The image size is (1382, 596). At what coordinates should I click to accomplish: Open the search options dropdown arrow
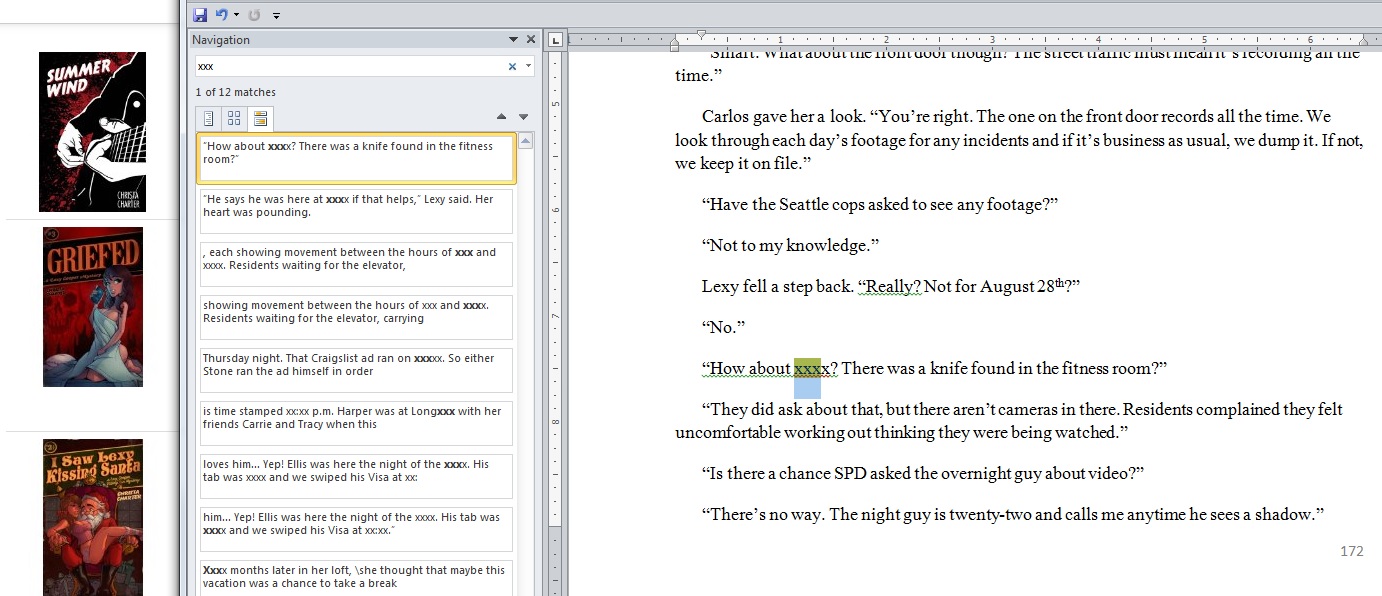(x=528, y=66)
